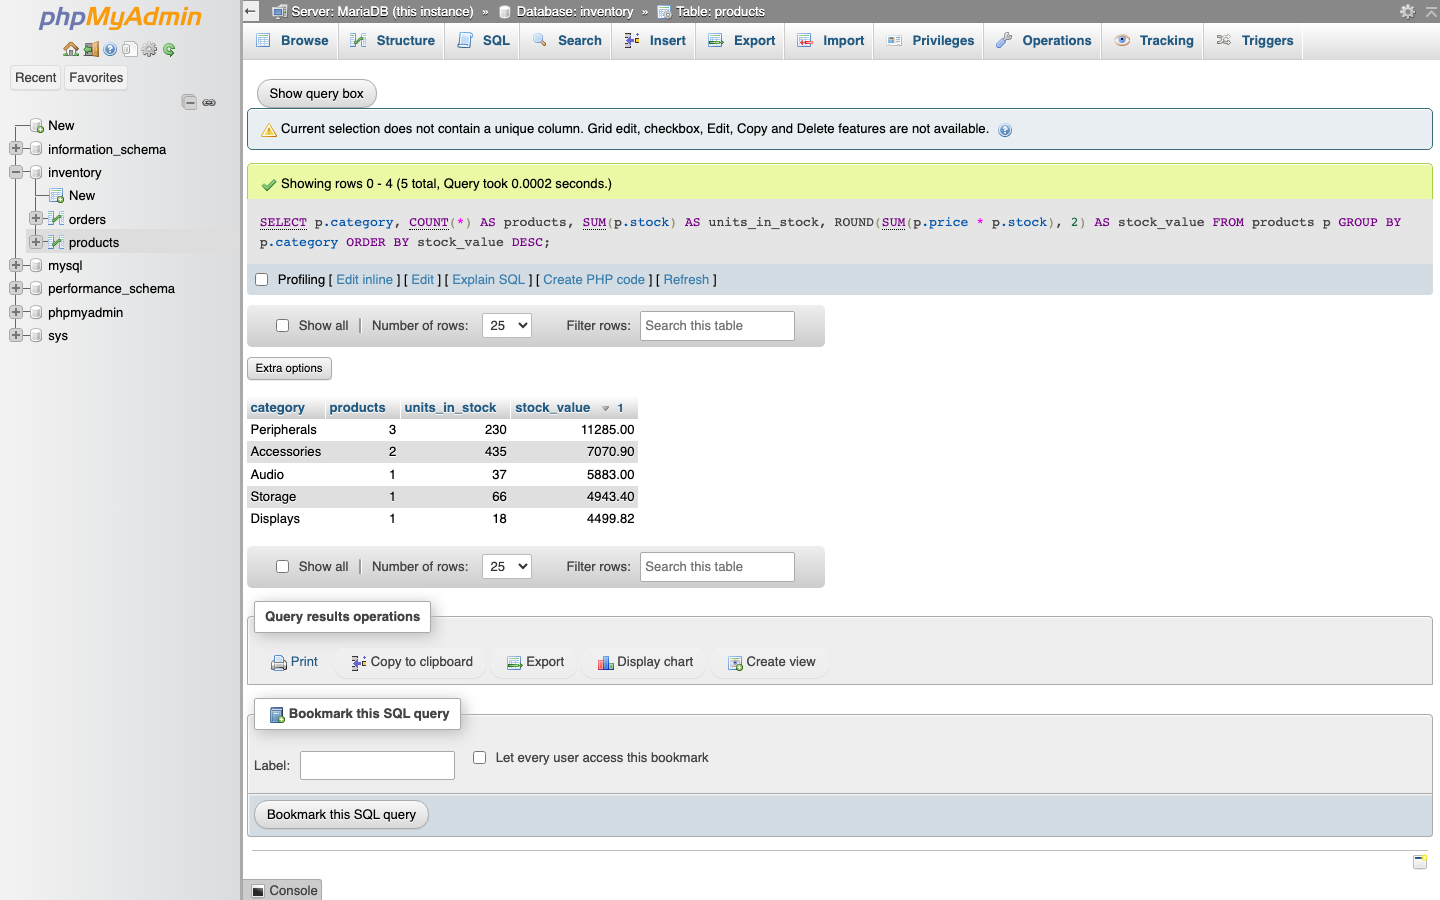The width and height of the screenshot is (1440, 900).
Task: Click Export icon in query results operations
Action: (x=514, y=663)
